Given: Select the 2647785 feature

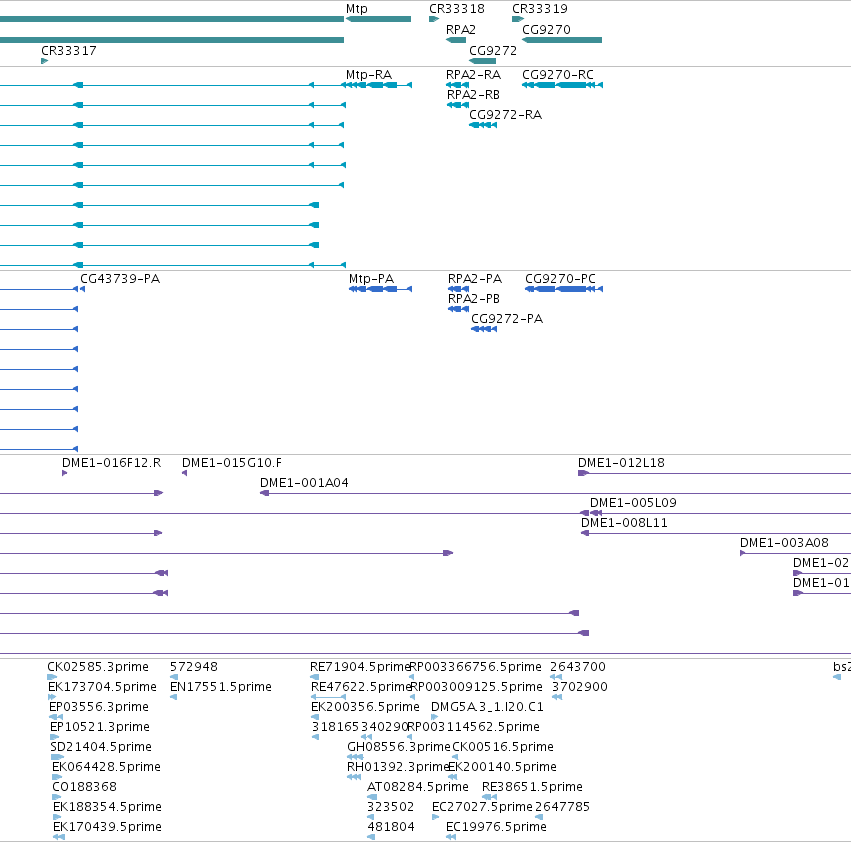Looking at the screenshot, I should (x=539, y=817).
